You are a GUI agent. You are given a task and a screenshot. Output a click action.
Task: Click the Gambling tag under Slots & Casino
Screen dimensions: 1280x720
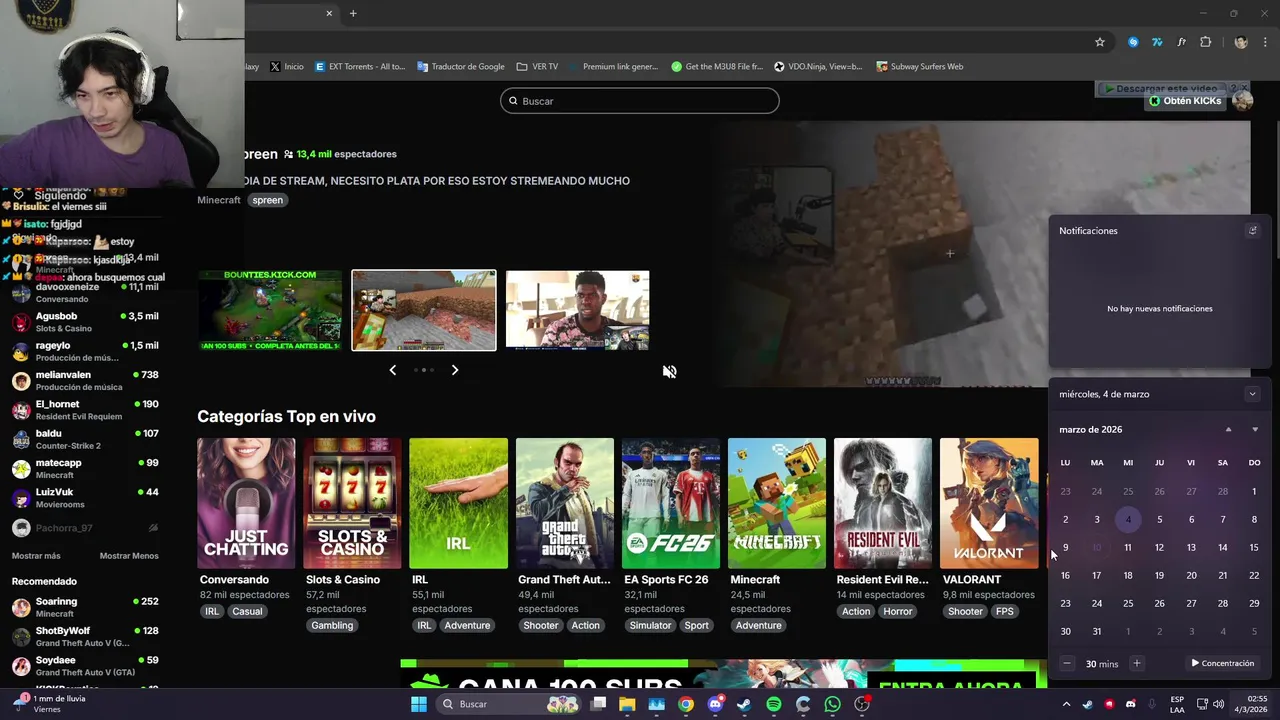(x=332, y=625)
